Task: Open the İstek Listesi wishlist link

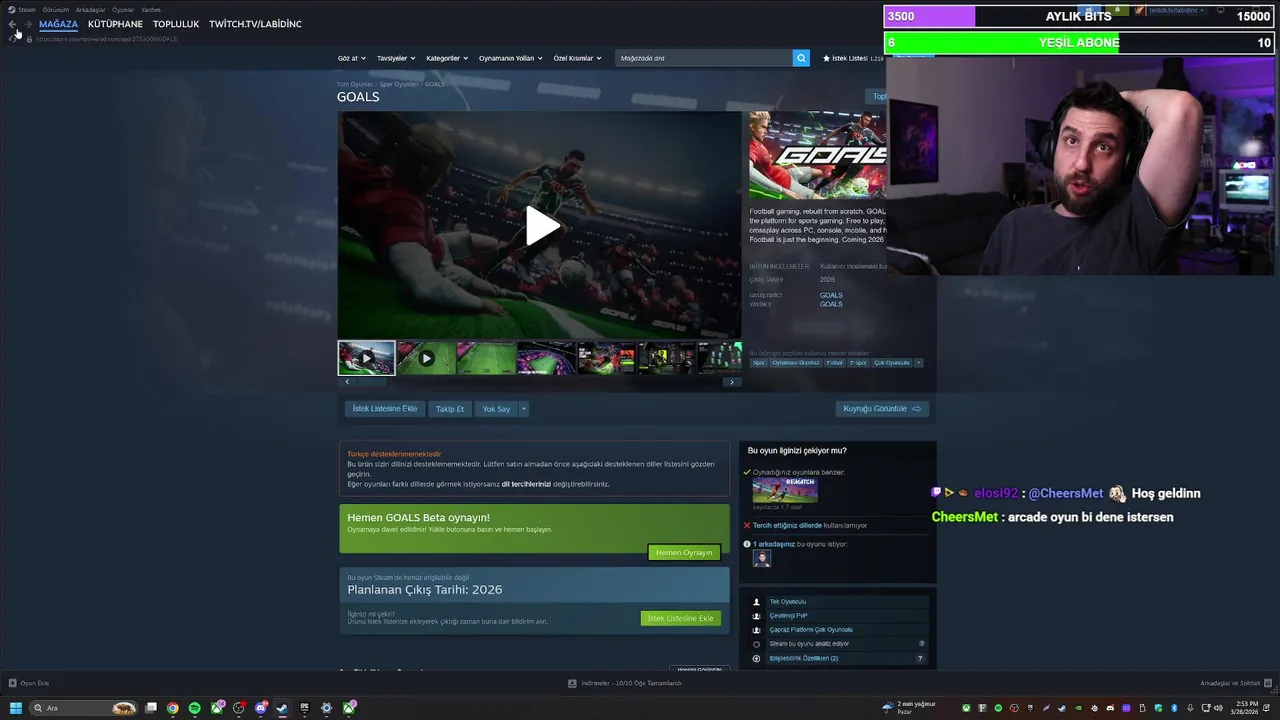Action: click(852, 58)
